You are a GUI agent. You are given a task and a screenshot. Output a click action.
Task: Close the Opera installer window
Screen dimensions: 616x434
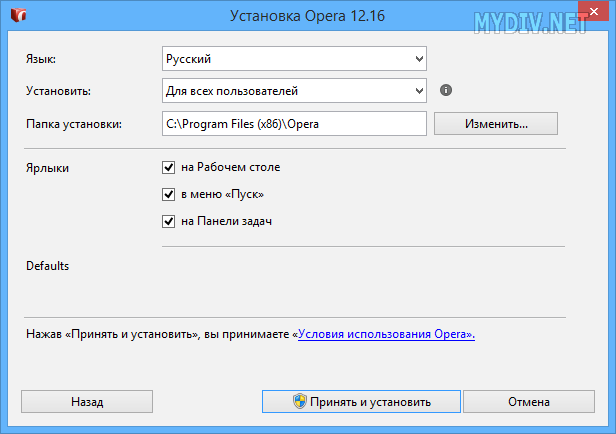[594, 12]
